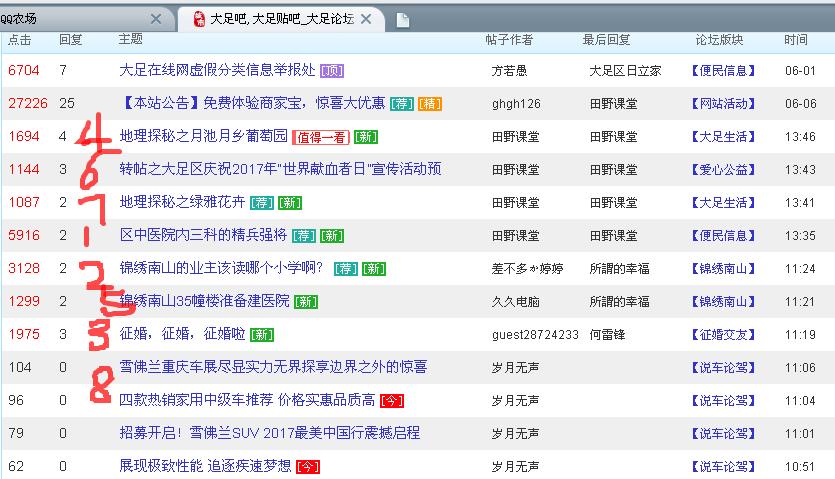Click the 荐 badge on 区中医院 post
835x479 pixels.
[x=304, y=236]
